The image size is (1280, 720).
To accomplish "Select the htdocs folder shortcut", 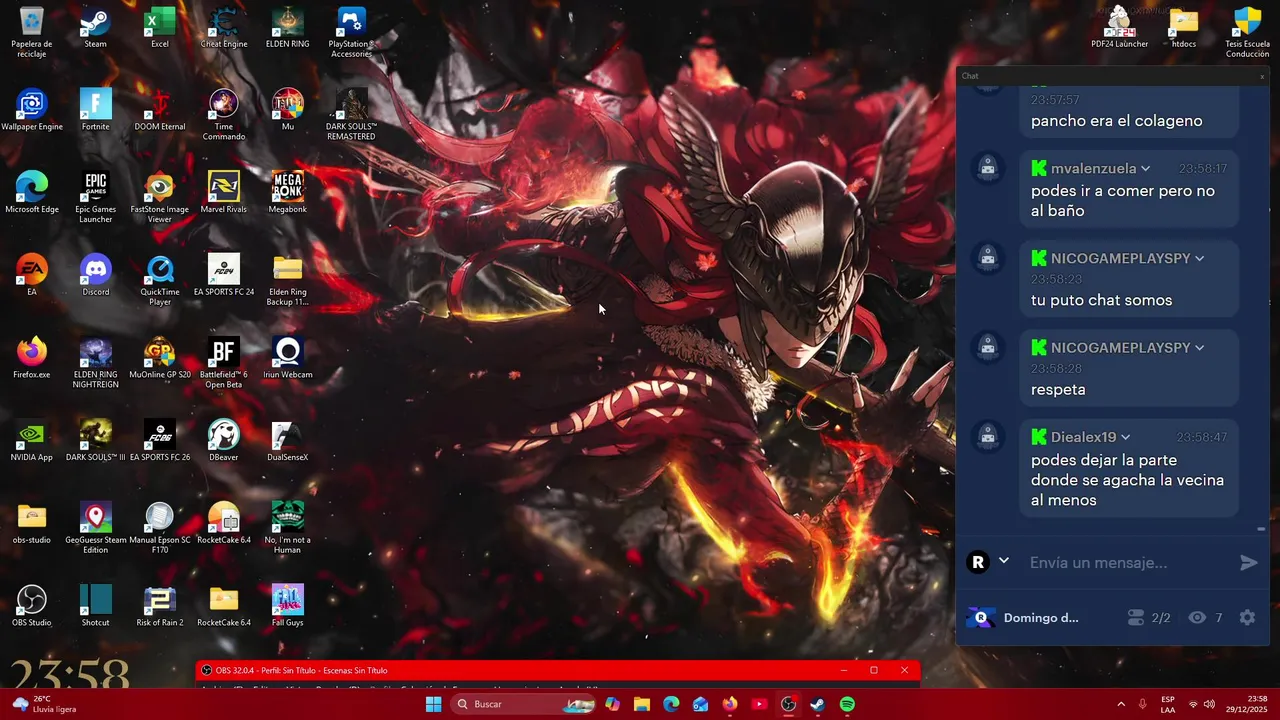I will point(1184,28).
